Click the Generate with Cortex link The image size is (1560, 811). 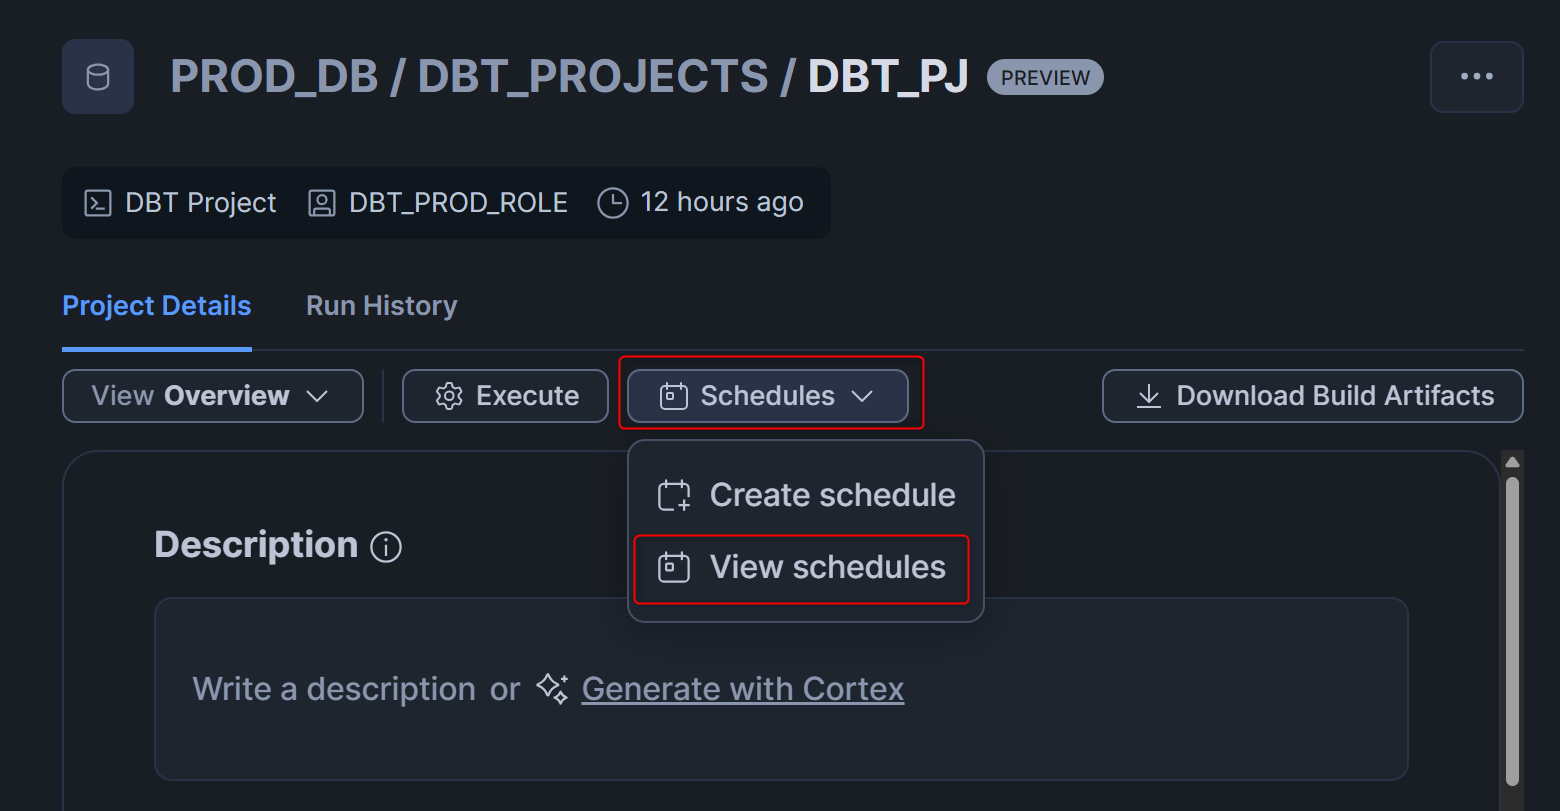(x=742, y=689)
